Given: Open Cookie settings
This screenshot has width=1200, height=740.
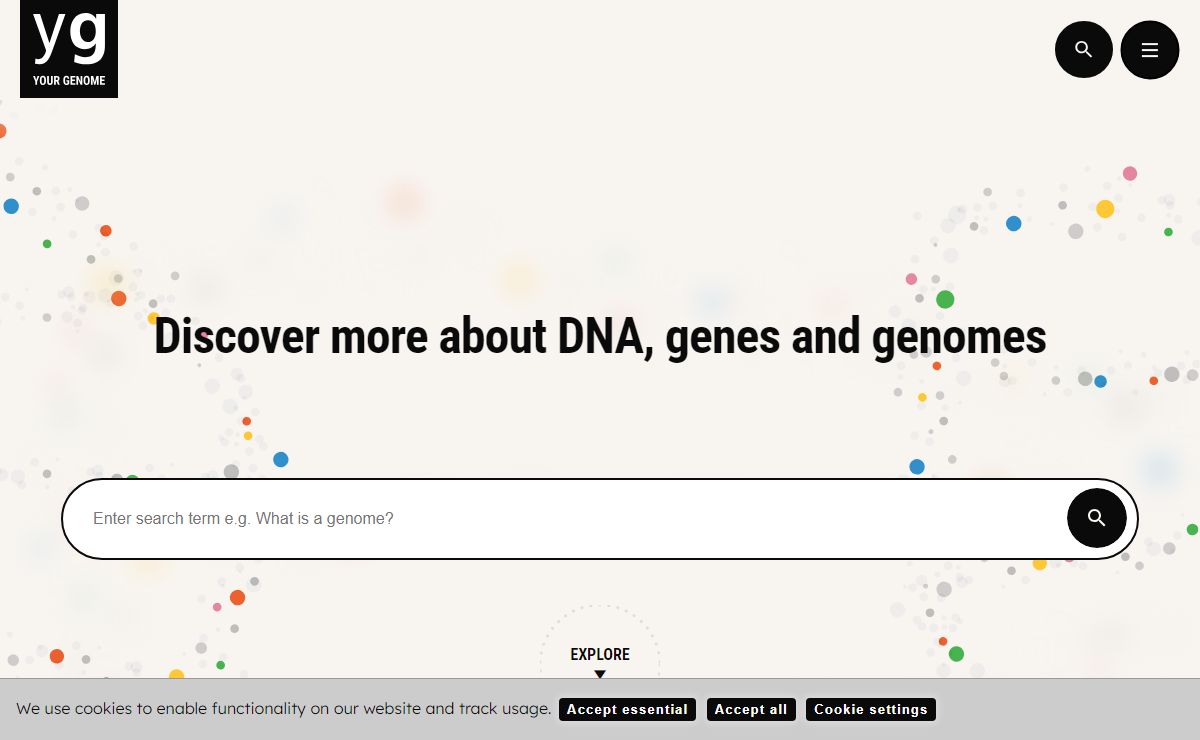Looking at the screenshot, I should coord(871,709).
